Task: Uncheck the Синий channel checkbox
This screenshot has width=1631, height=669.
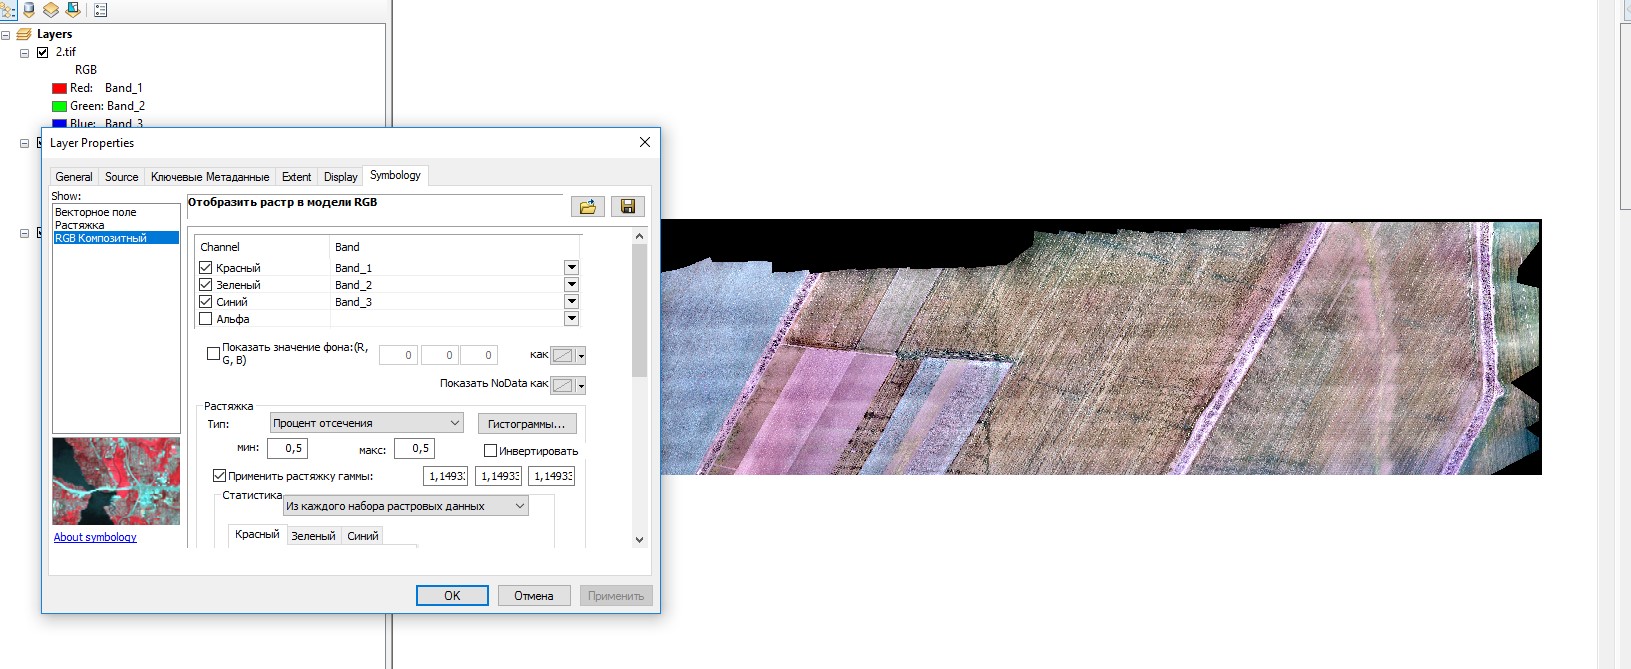Action: click(206, 302)
